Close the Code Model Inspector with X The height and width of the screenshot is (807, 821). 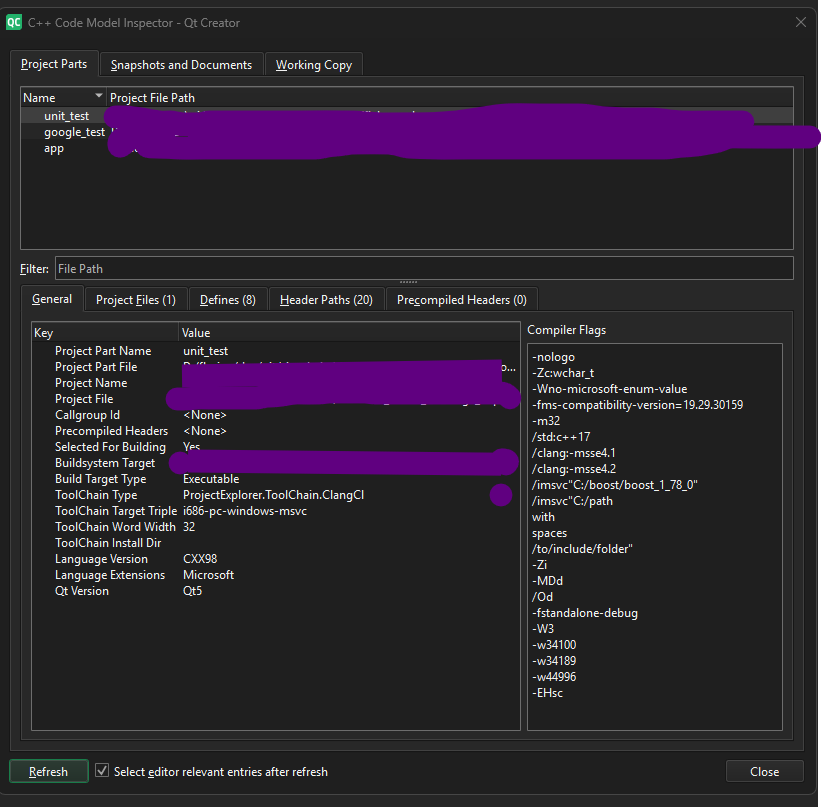point(801,22)
